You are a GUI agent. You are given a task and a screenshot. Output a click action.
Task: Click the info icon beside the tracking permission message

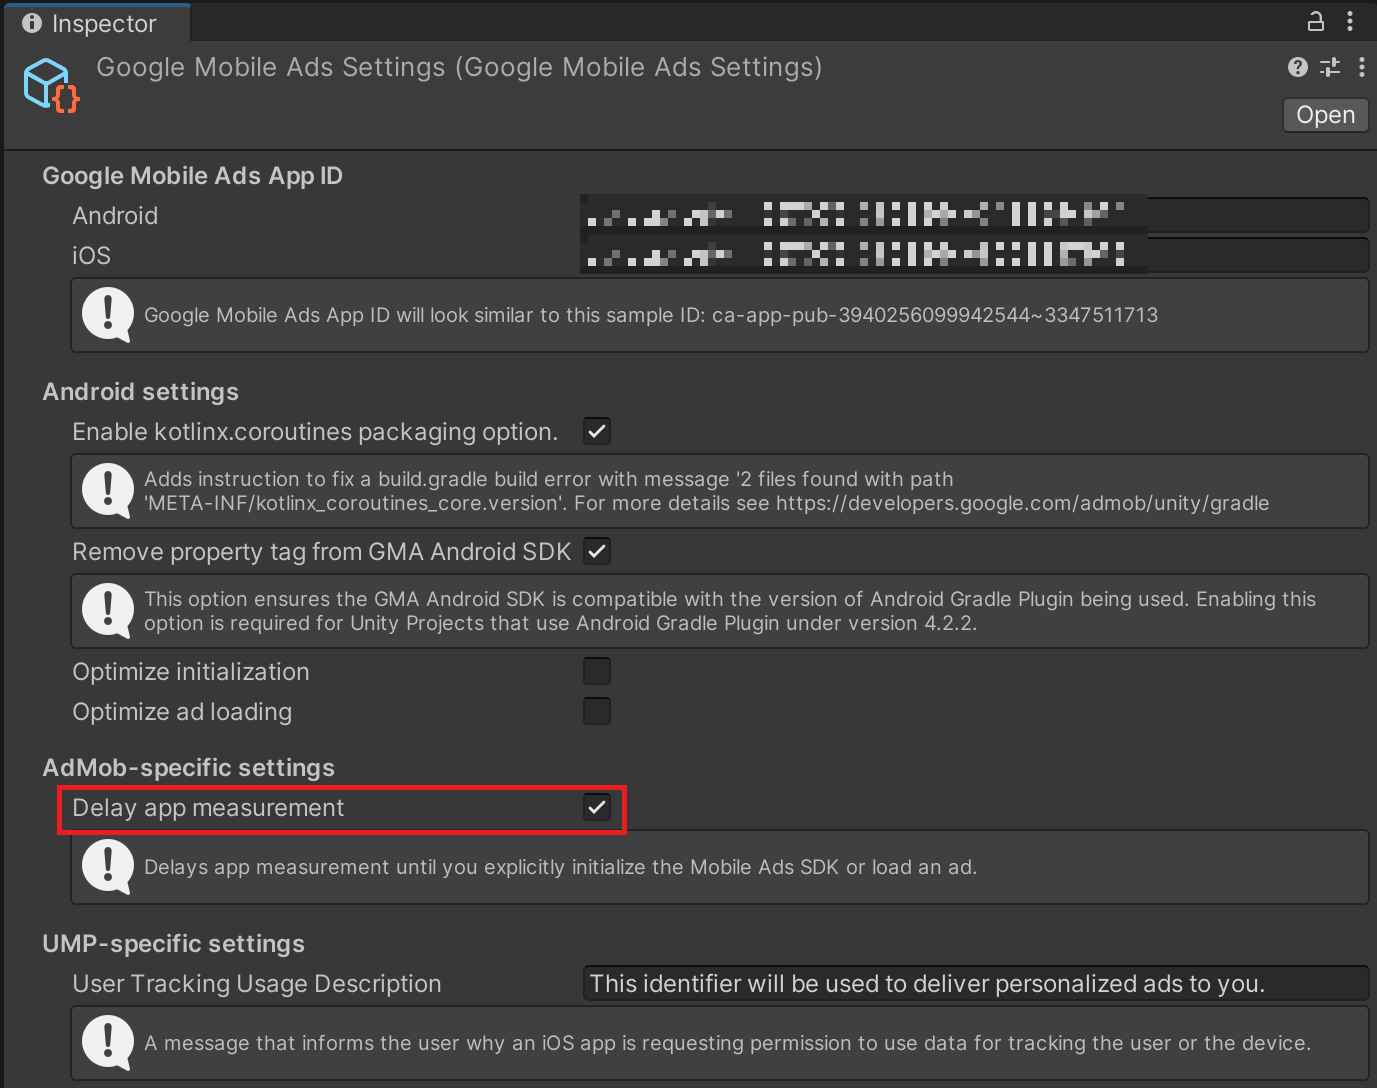pyautogui.click(x=108, y=1043)
